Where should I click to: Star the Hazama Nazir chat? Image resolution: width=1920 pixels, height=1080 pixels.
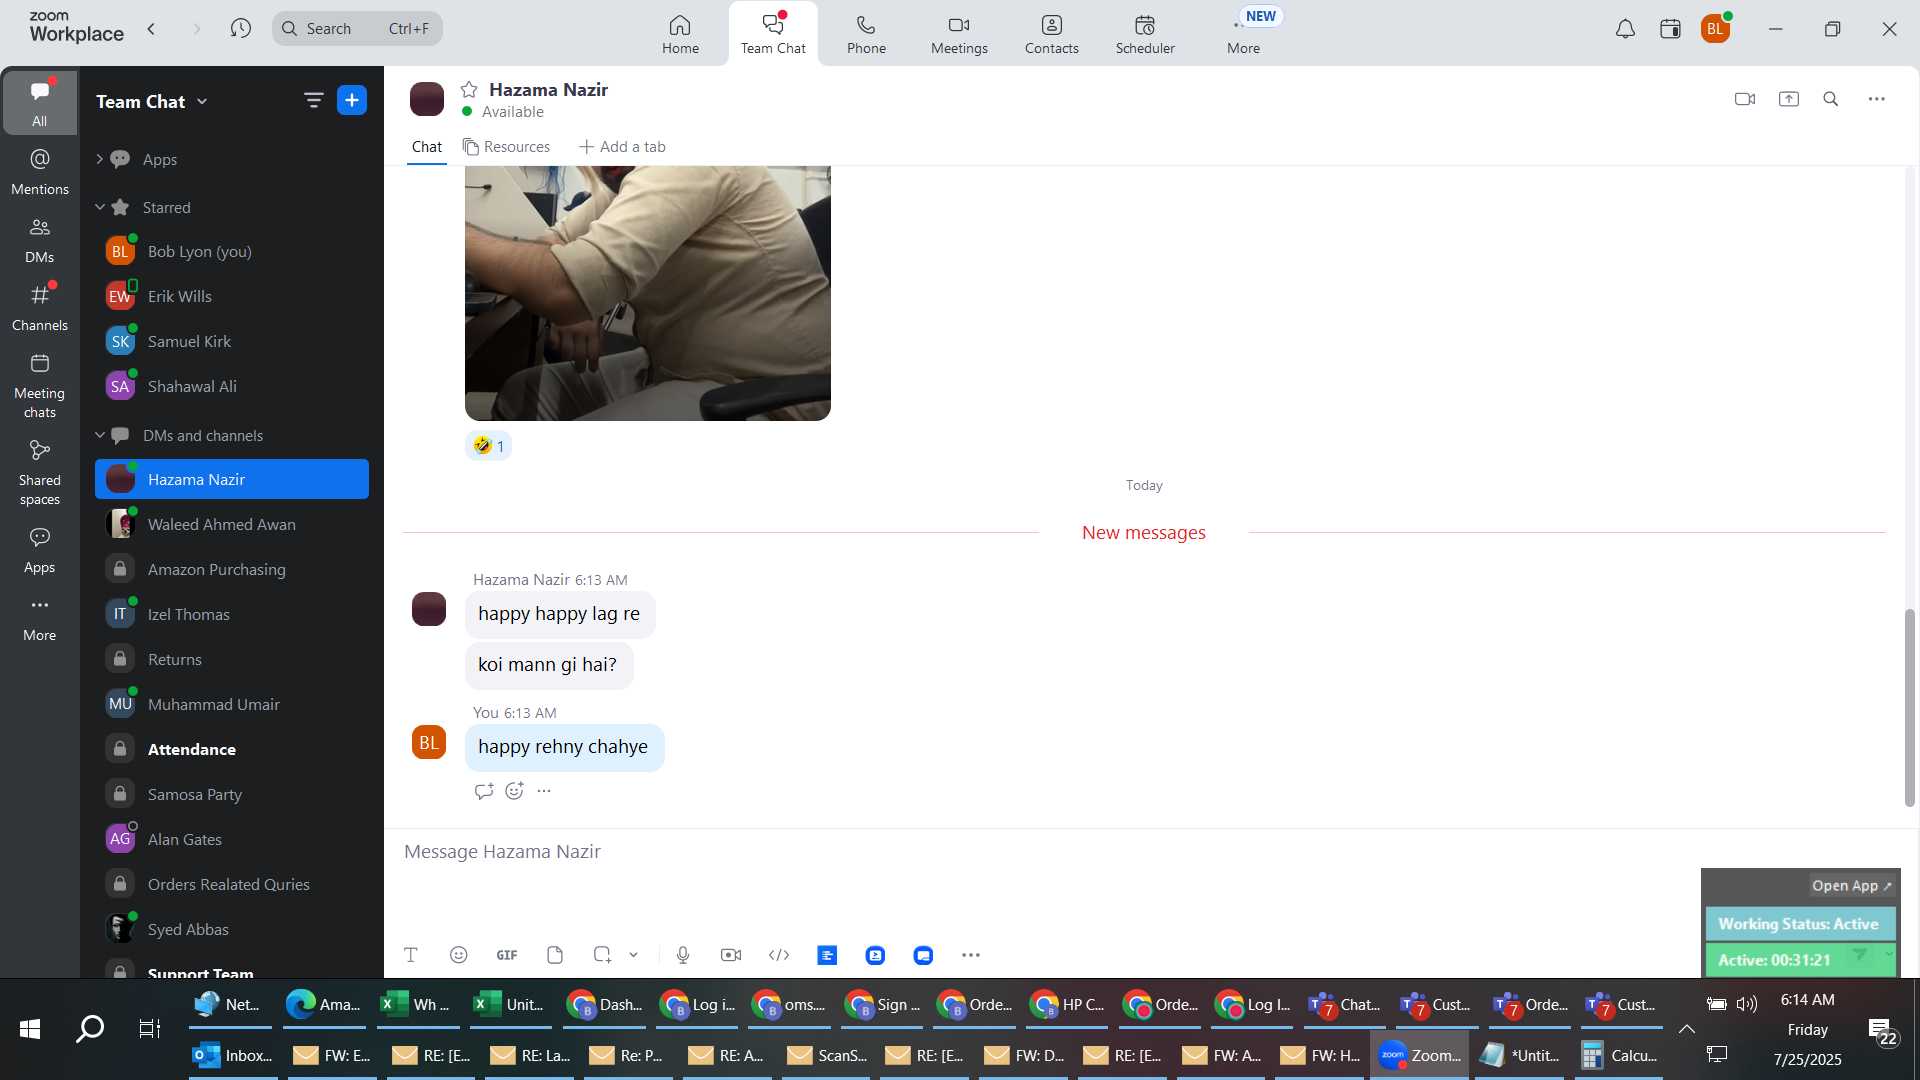coord(469,89)
